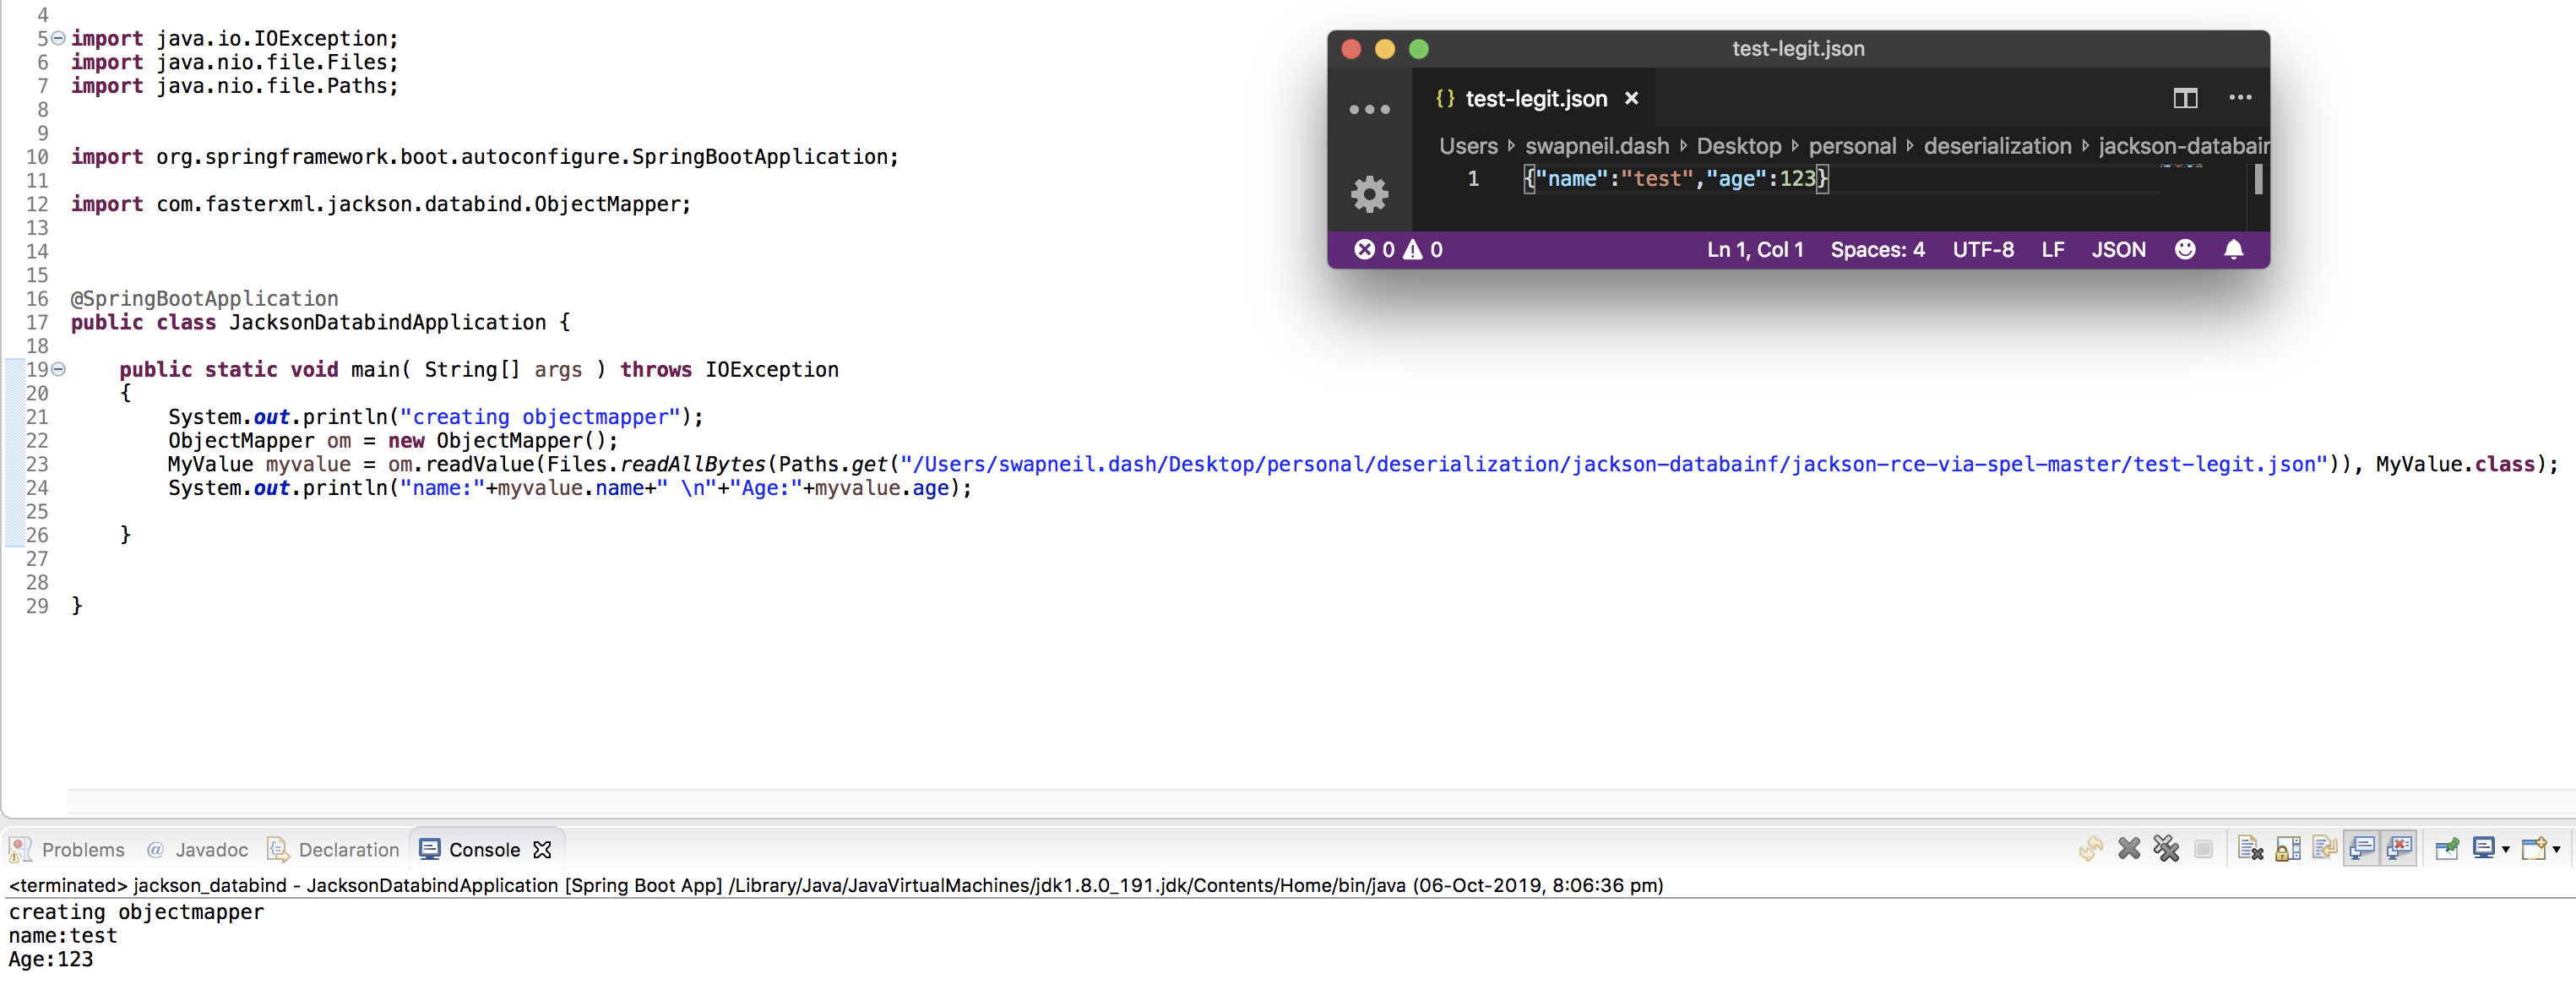
Task: Clear the Eclipse console output
Action: [x=2250, y=848]
